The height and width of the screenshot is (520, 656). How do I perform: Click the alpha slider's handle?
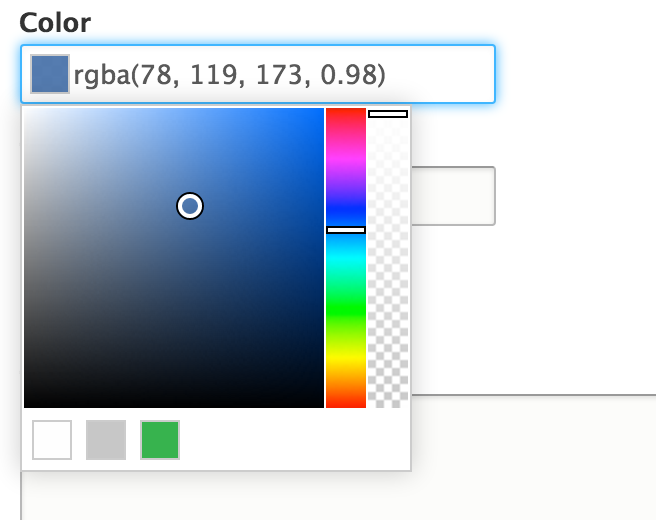[x=388, y=114]
